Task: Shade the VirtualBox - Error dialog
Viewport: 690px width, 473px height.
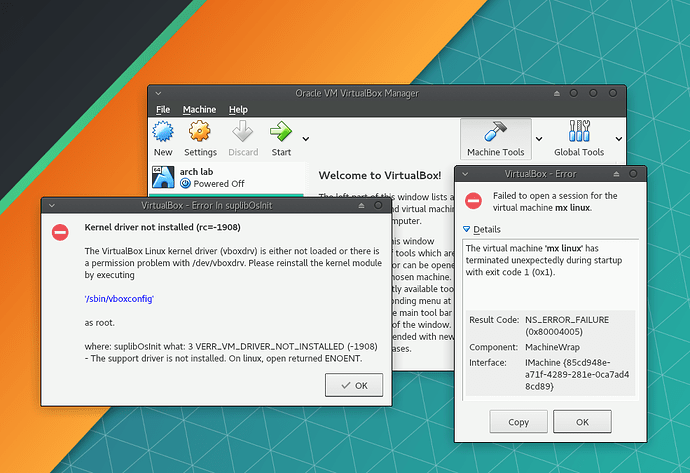Action: tap(616, 174)
